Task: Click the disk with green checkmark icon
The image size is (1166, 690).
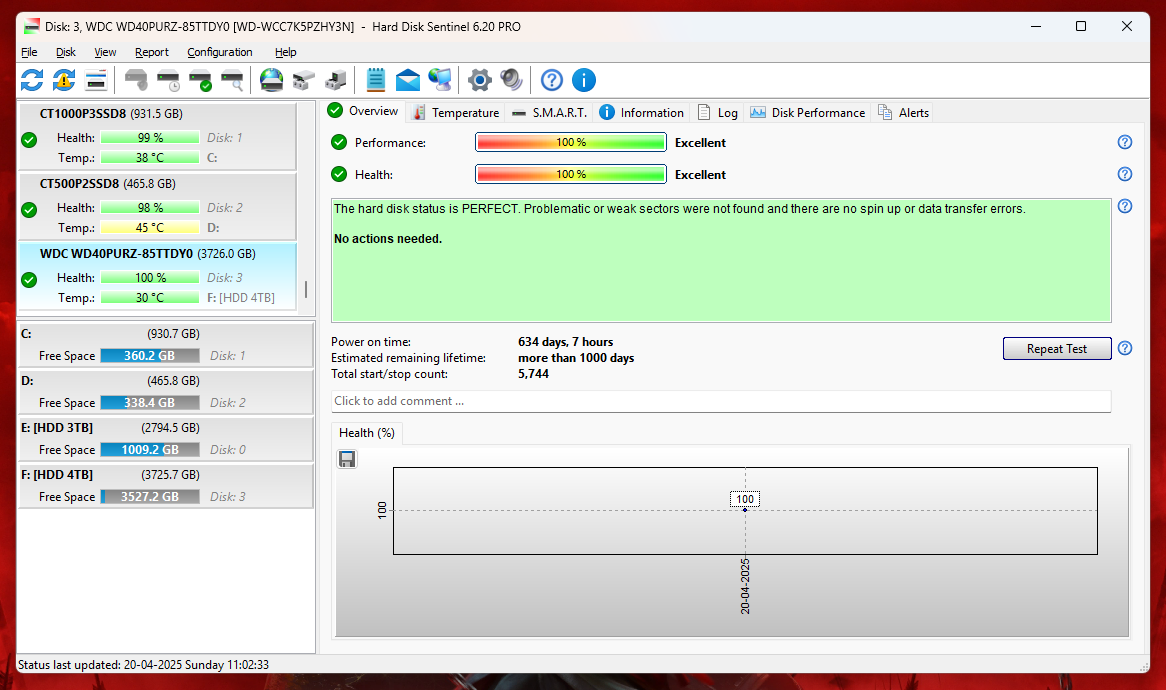Action: (201, 80)
